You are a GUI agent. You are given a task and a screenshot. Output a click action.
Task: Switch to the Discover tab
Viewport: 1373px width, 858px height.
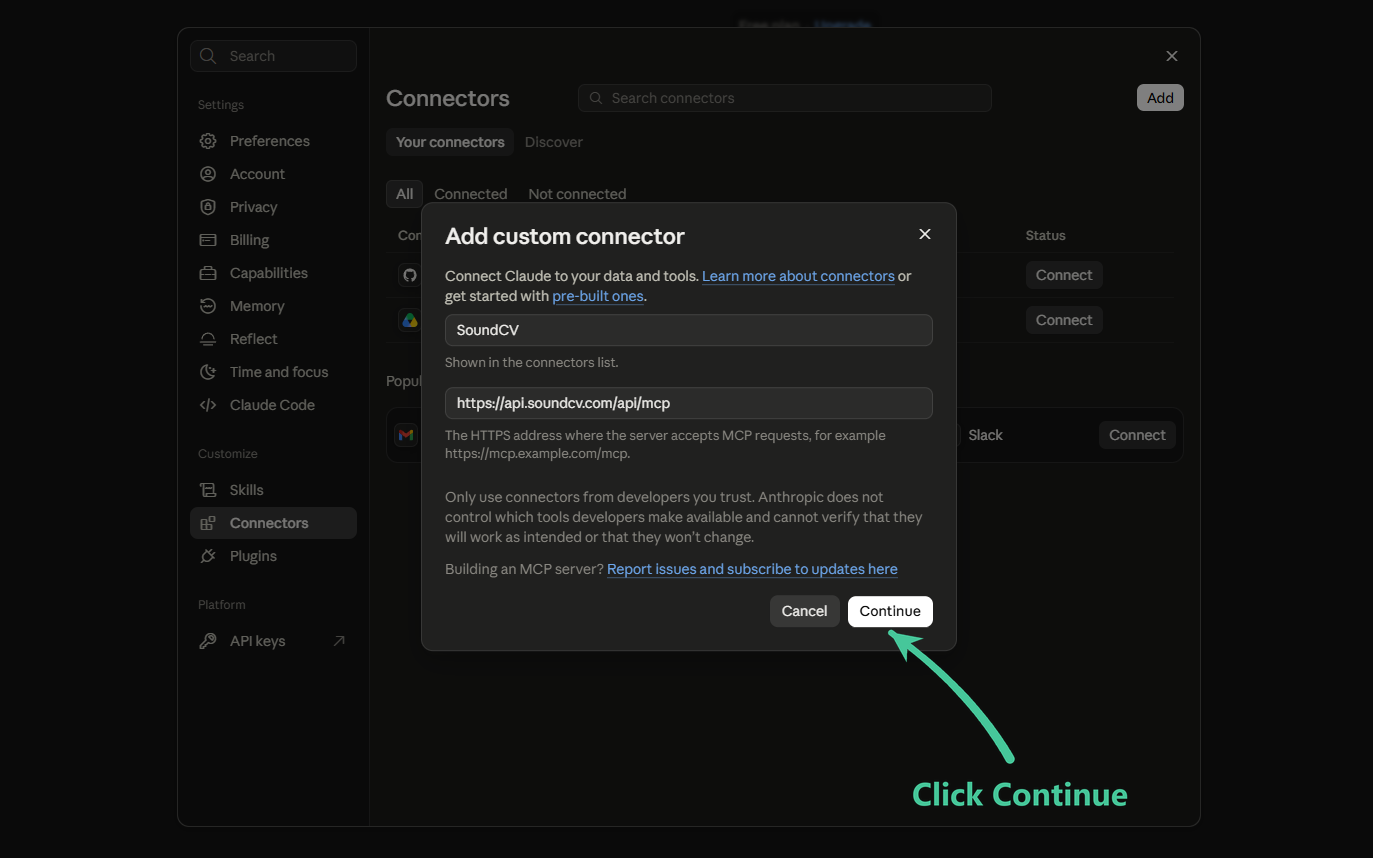[553, 142]
